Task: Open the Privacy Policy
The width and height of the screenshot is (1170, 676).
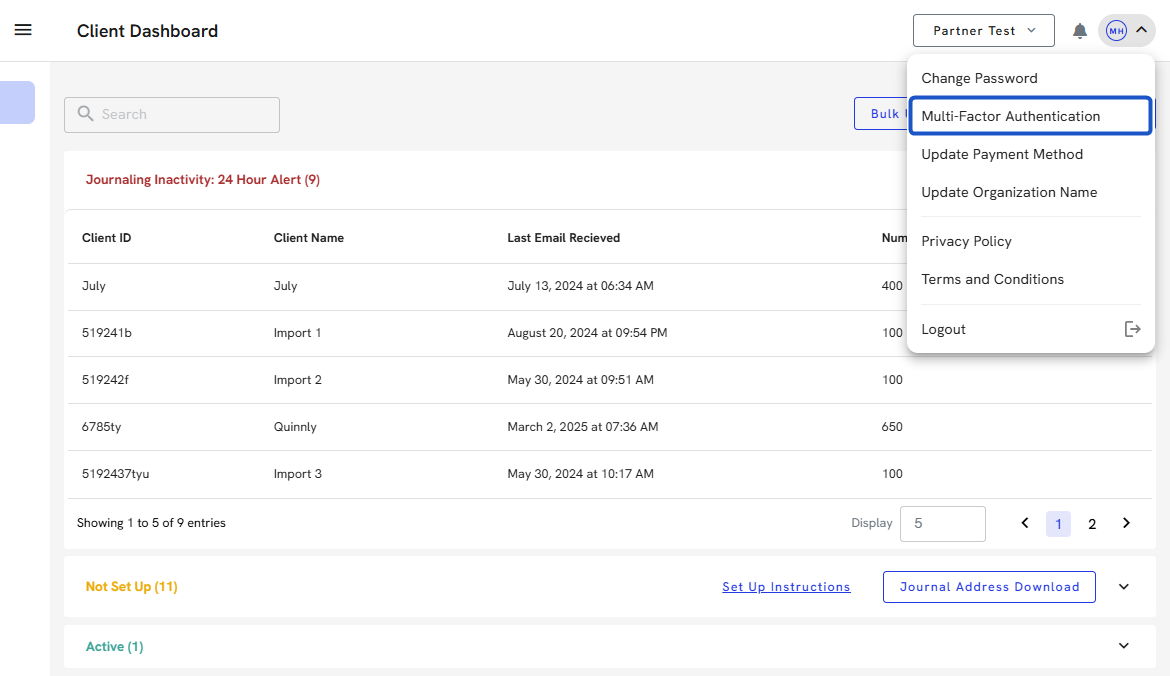Action: click(966, 241)
